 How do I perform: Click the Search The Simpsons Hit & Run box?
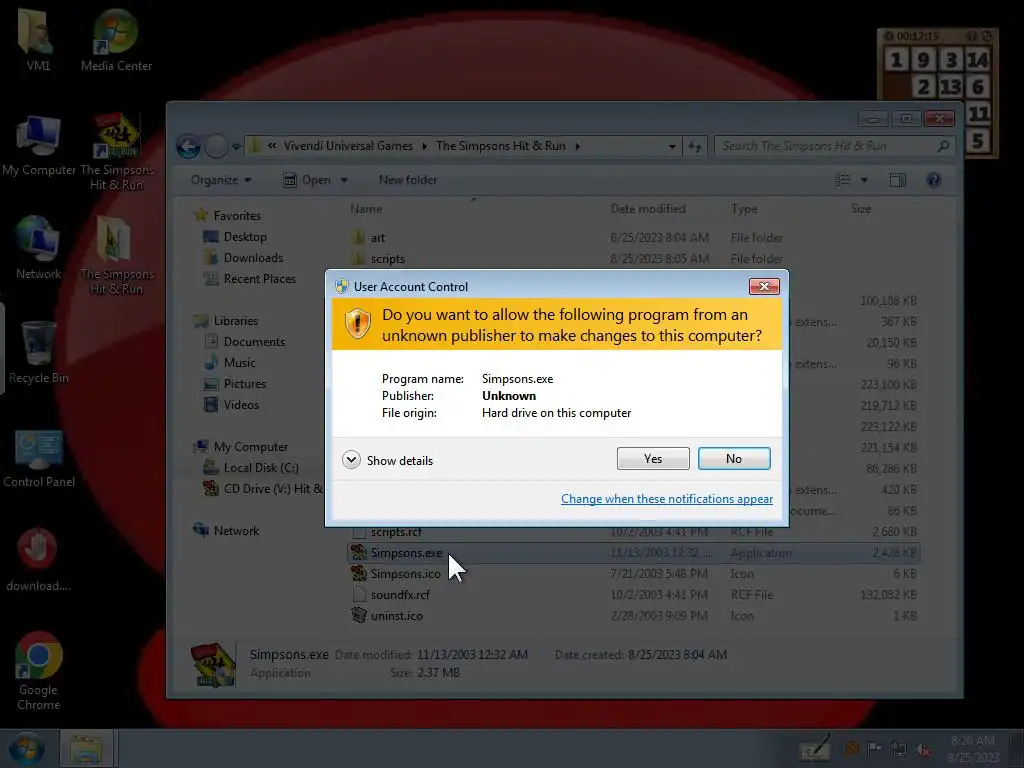pos(833,146)
